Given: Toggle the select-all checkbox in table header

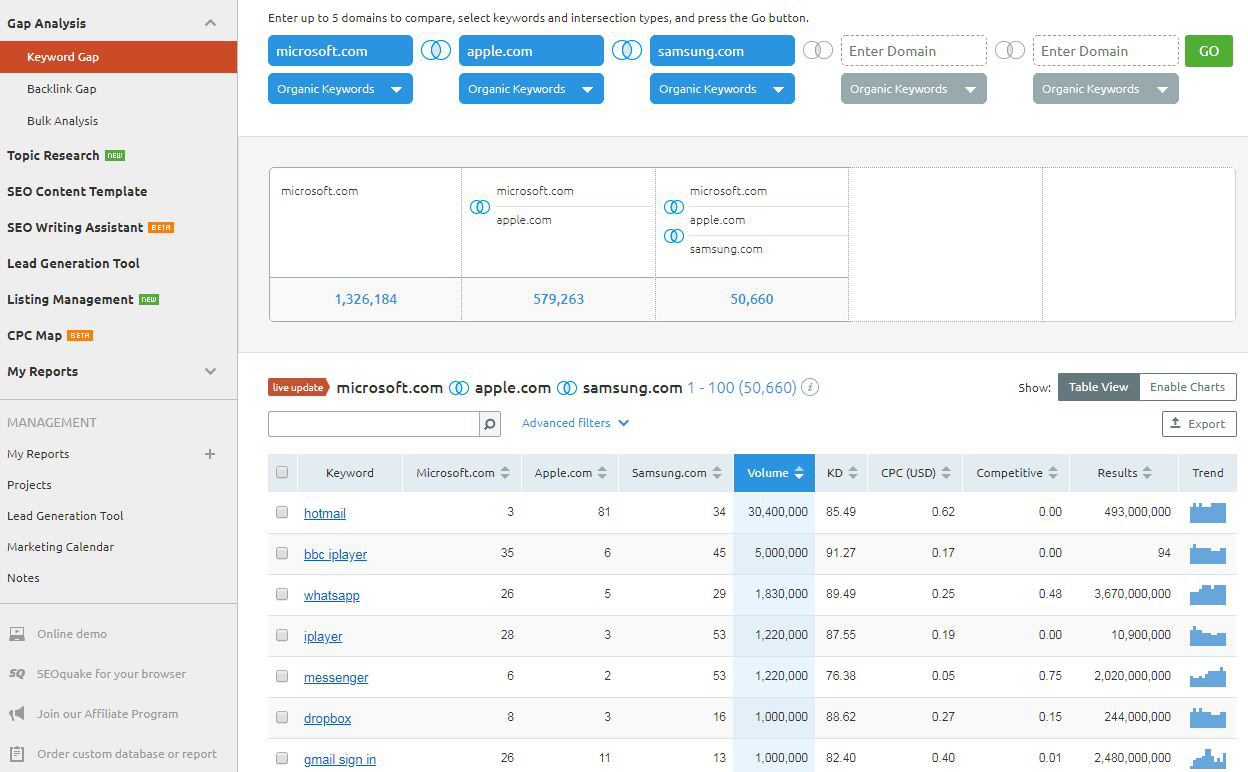Looking at the screenshot, I should [x=282, y=472].
